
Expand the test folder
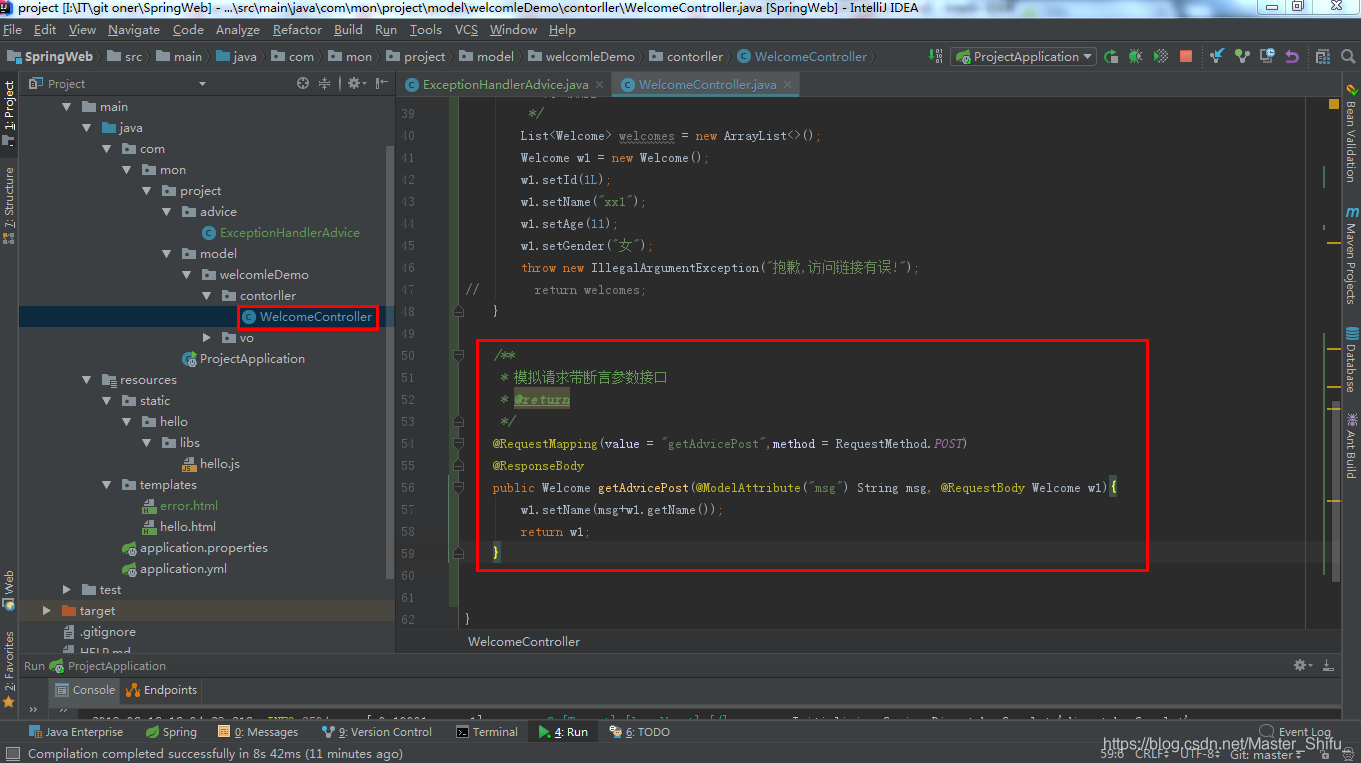pyautogui.click(x=67, y=590)
